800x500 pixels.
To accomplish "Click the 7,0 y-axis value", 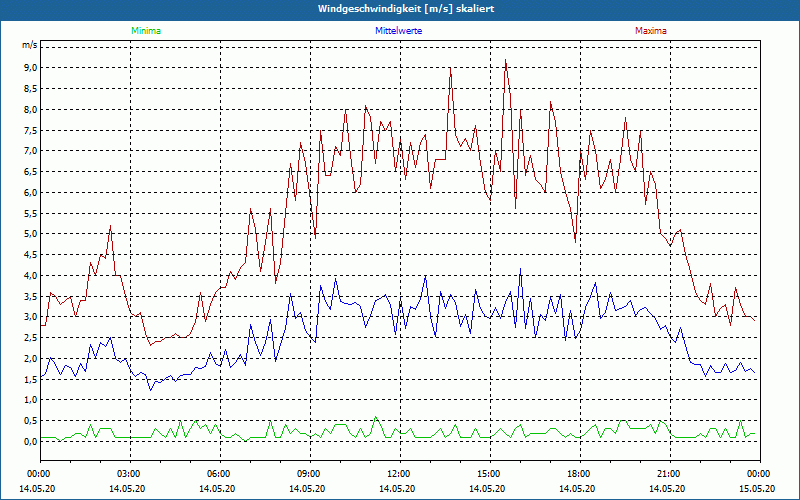I will (31, 151).
